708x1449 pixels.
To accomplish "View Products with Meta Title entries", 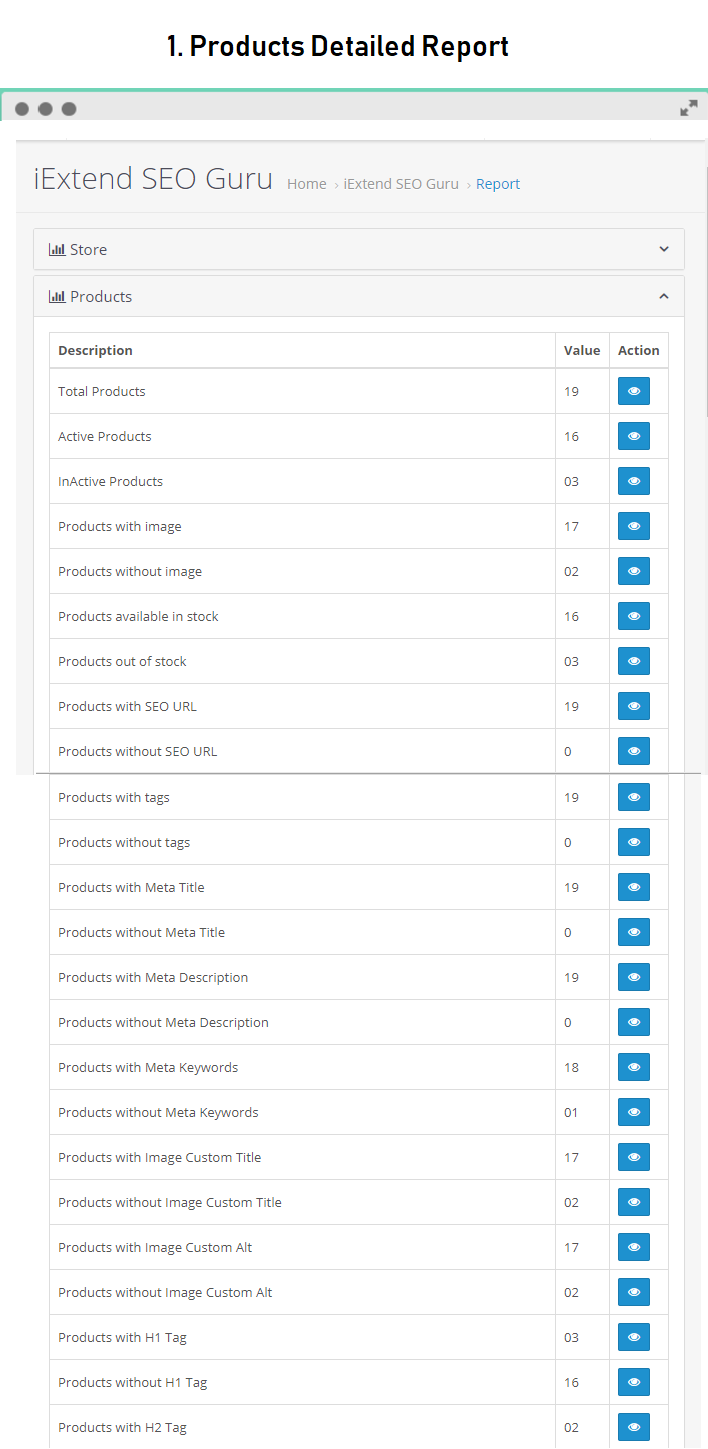I will pyautogui.click(x=634, y=887).
